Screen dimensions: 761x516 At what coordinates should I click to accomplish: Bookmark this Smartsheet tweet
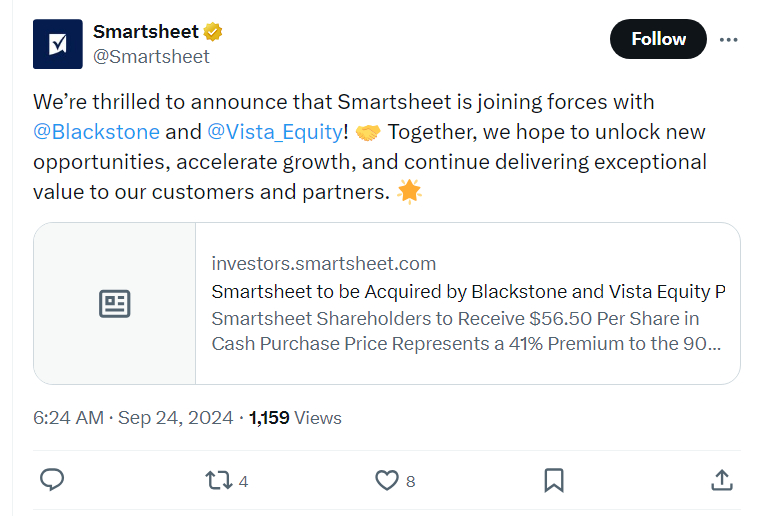(554, 481)
